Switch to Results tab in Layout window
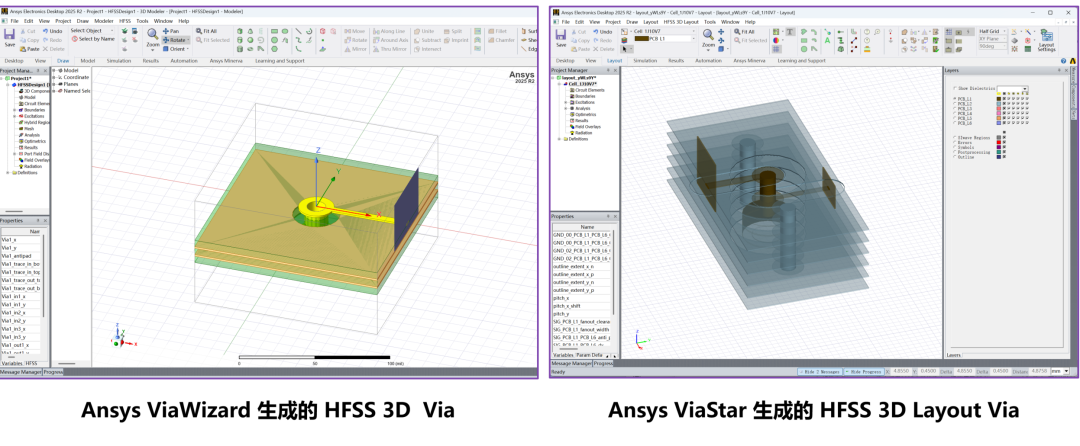The height and width of the screenshot is (446, 1080). (x=676, y=61)
